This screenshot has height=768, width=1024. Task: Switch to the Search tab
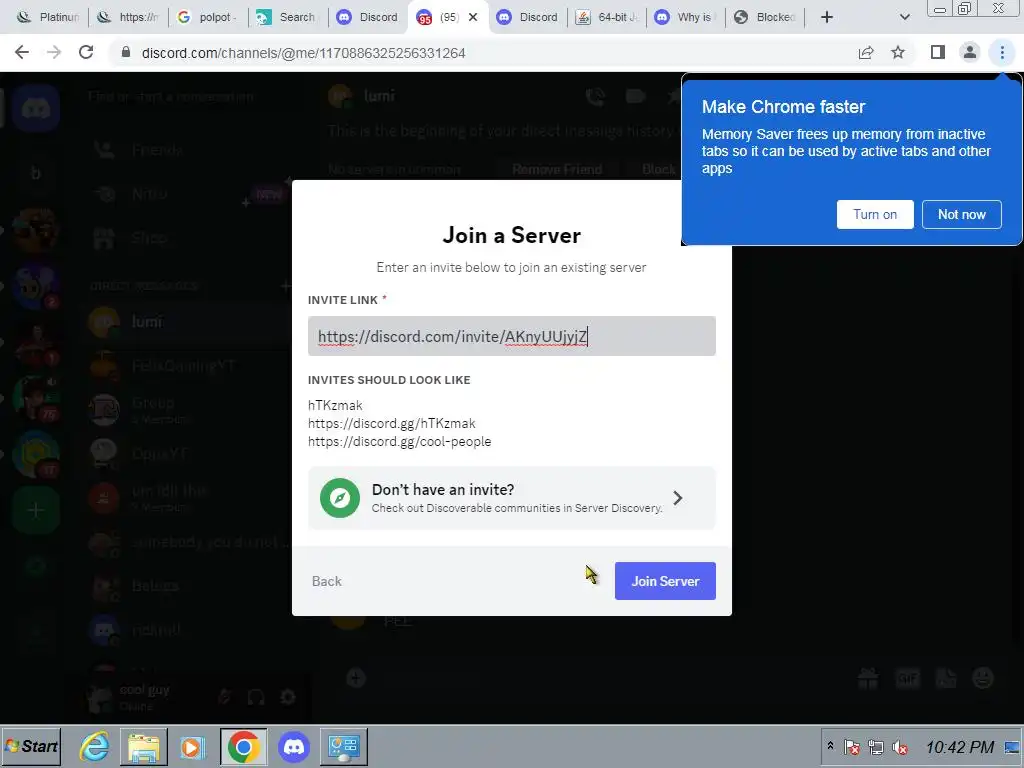click(x=287, y=17)
